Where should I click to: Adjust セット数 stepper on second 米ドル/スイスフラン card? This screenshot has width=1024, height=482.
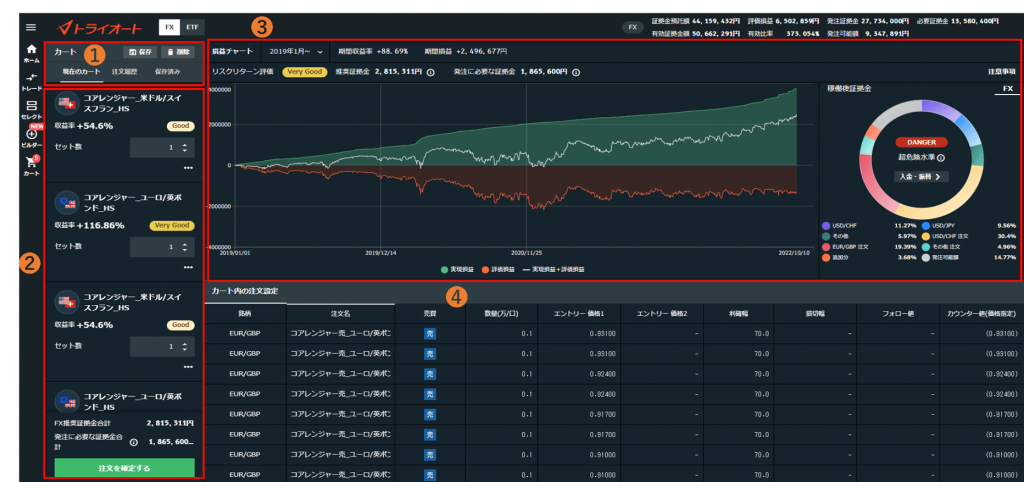pyautogui.click(x=185, y=347)
